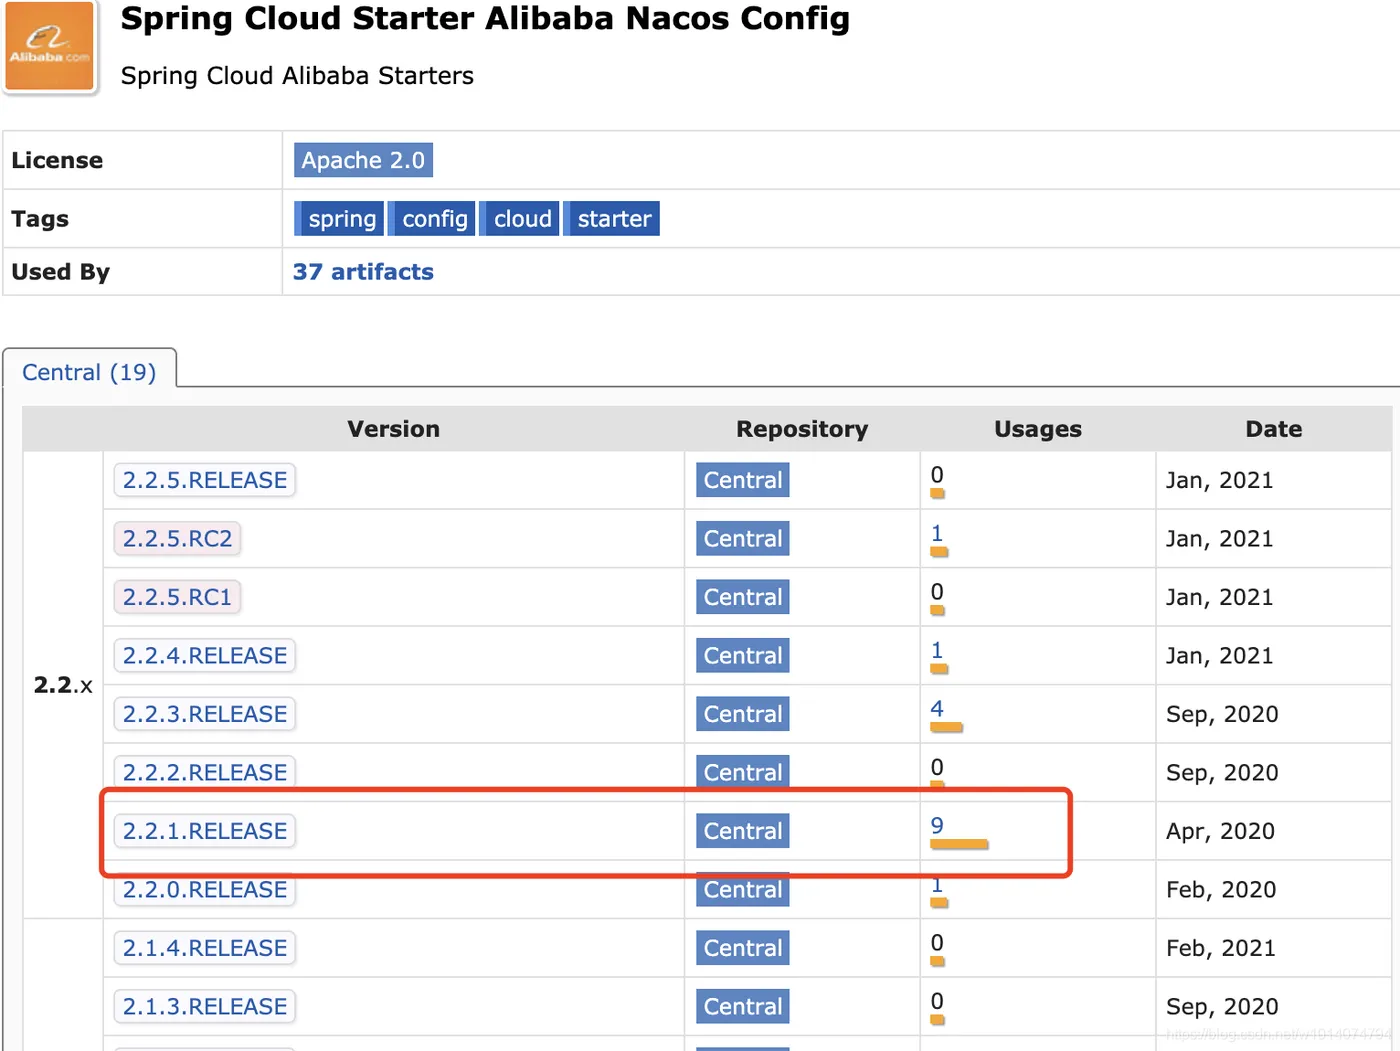The width and height of the screenshot is (1400, 1051).
Task: Click the usages 0 value for 2.2.5.RELEASE
Action: (937, 475)
